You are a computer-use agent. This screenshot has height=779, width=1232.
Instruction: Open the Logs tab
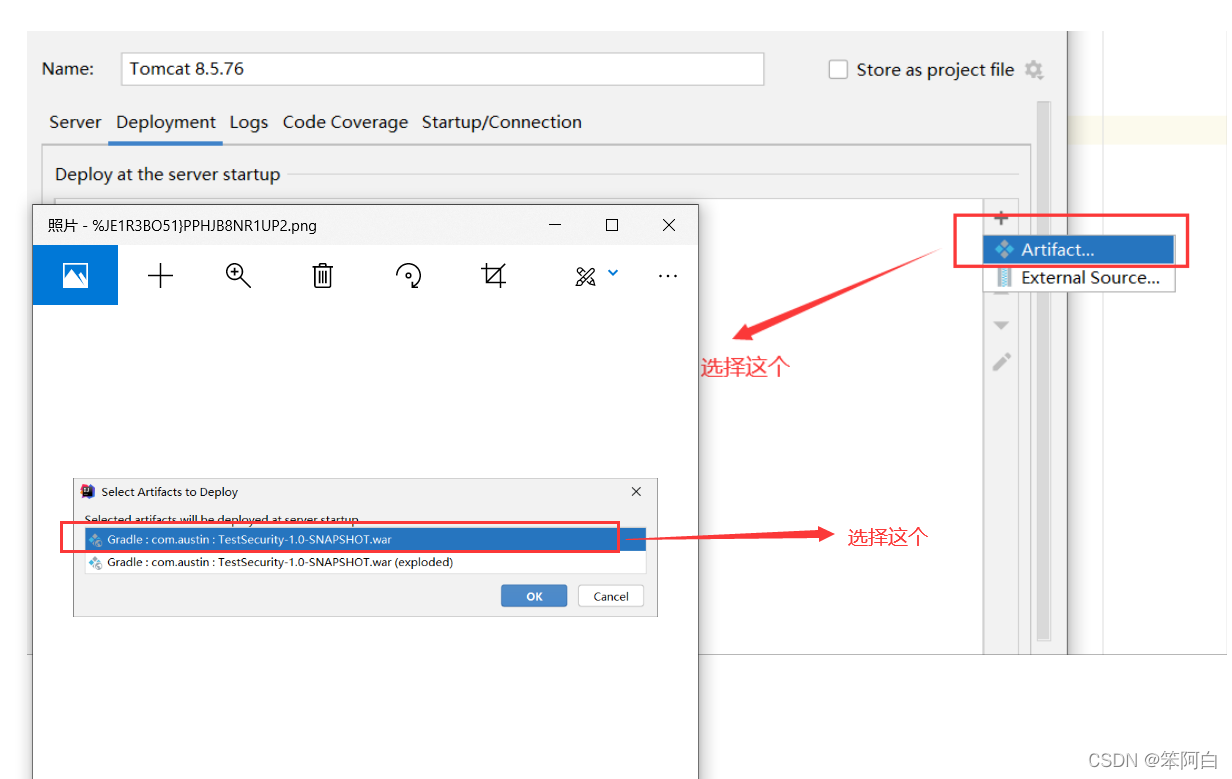249,122
